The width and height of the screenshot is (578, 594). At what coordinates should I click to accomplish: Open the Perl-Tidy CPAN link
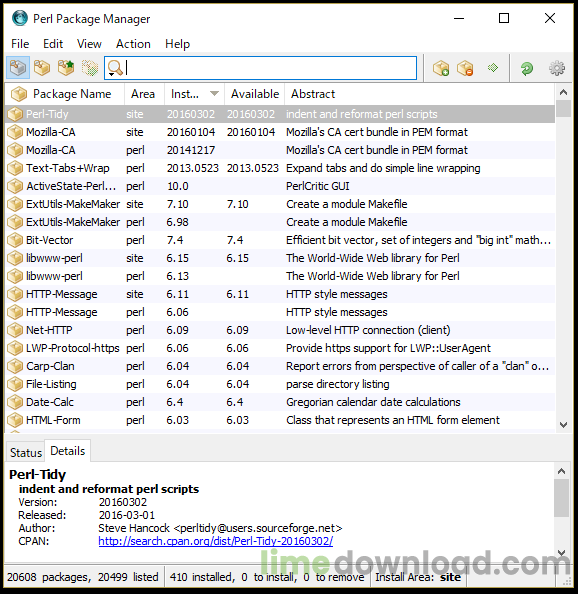pyautogui.click(x=216, y=541)
